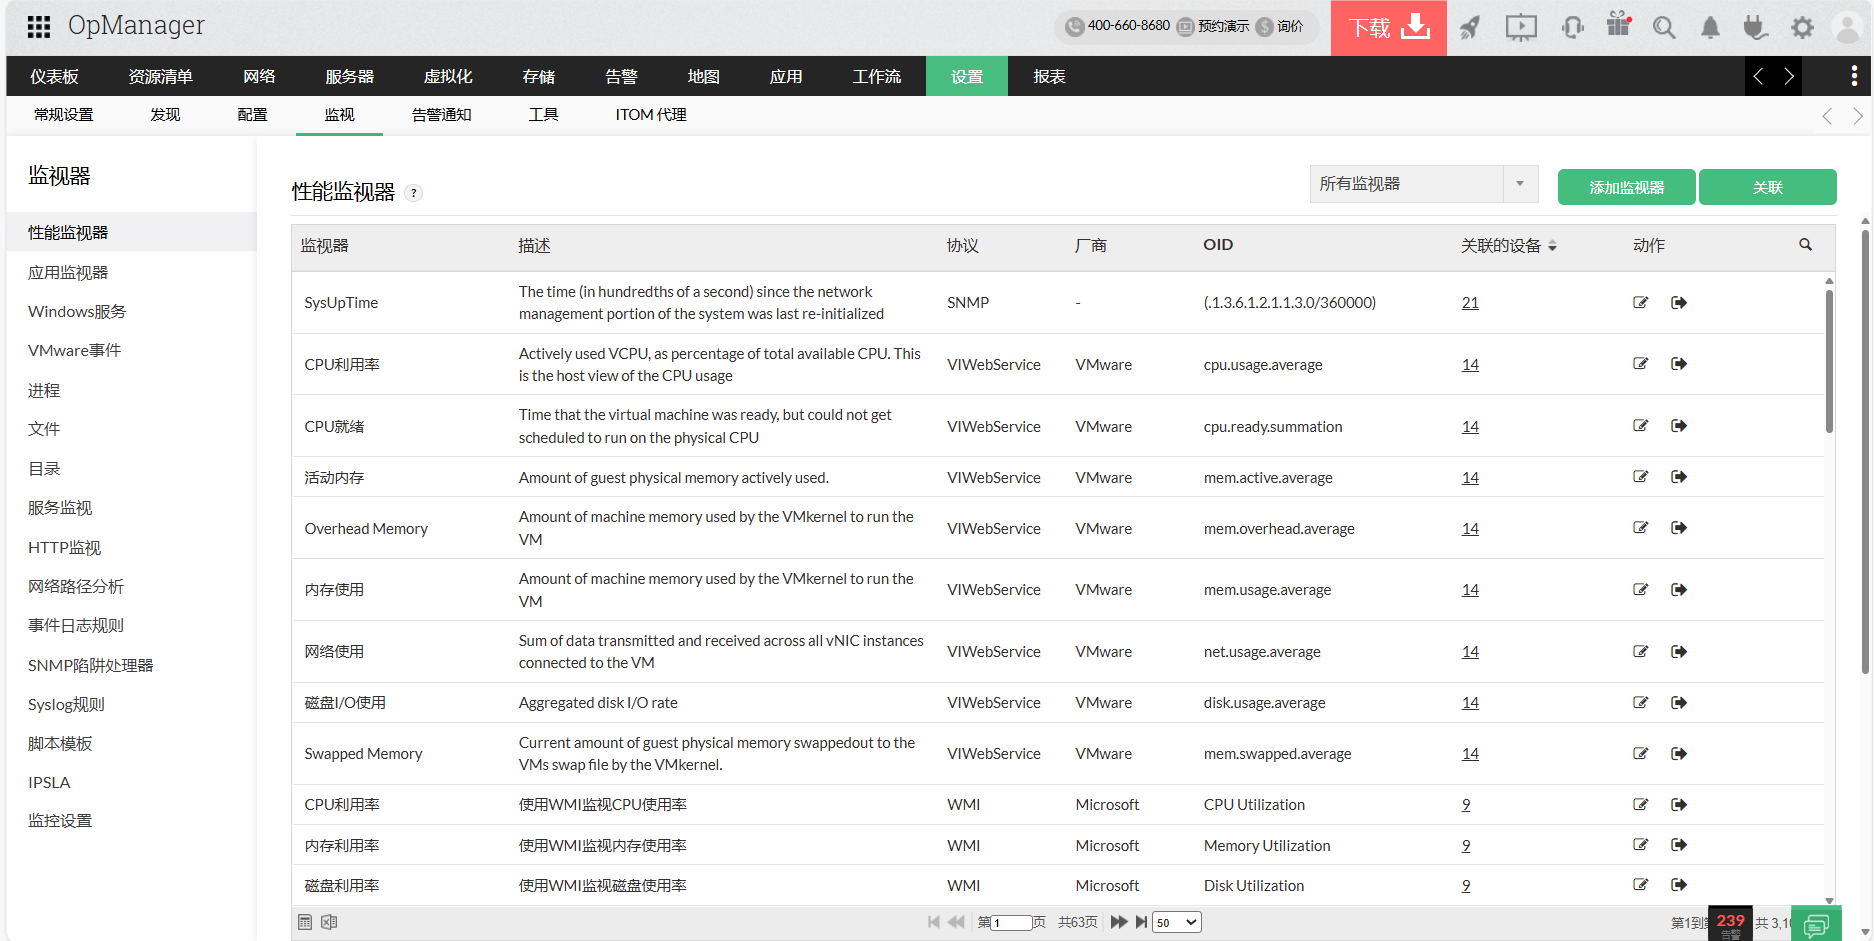Image resolution: width=1874 pixels, height=941 pixels.
Task: Open the user profile avatar
Action: 1848,27
